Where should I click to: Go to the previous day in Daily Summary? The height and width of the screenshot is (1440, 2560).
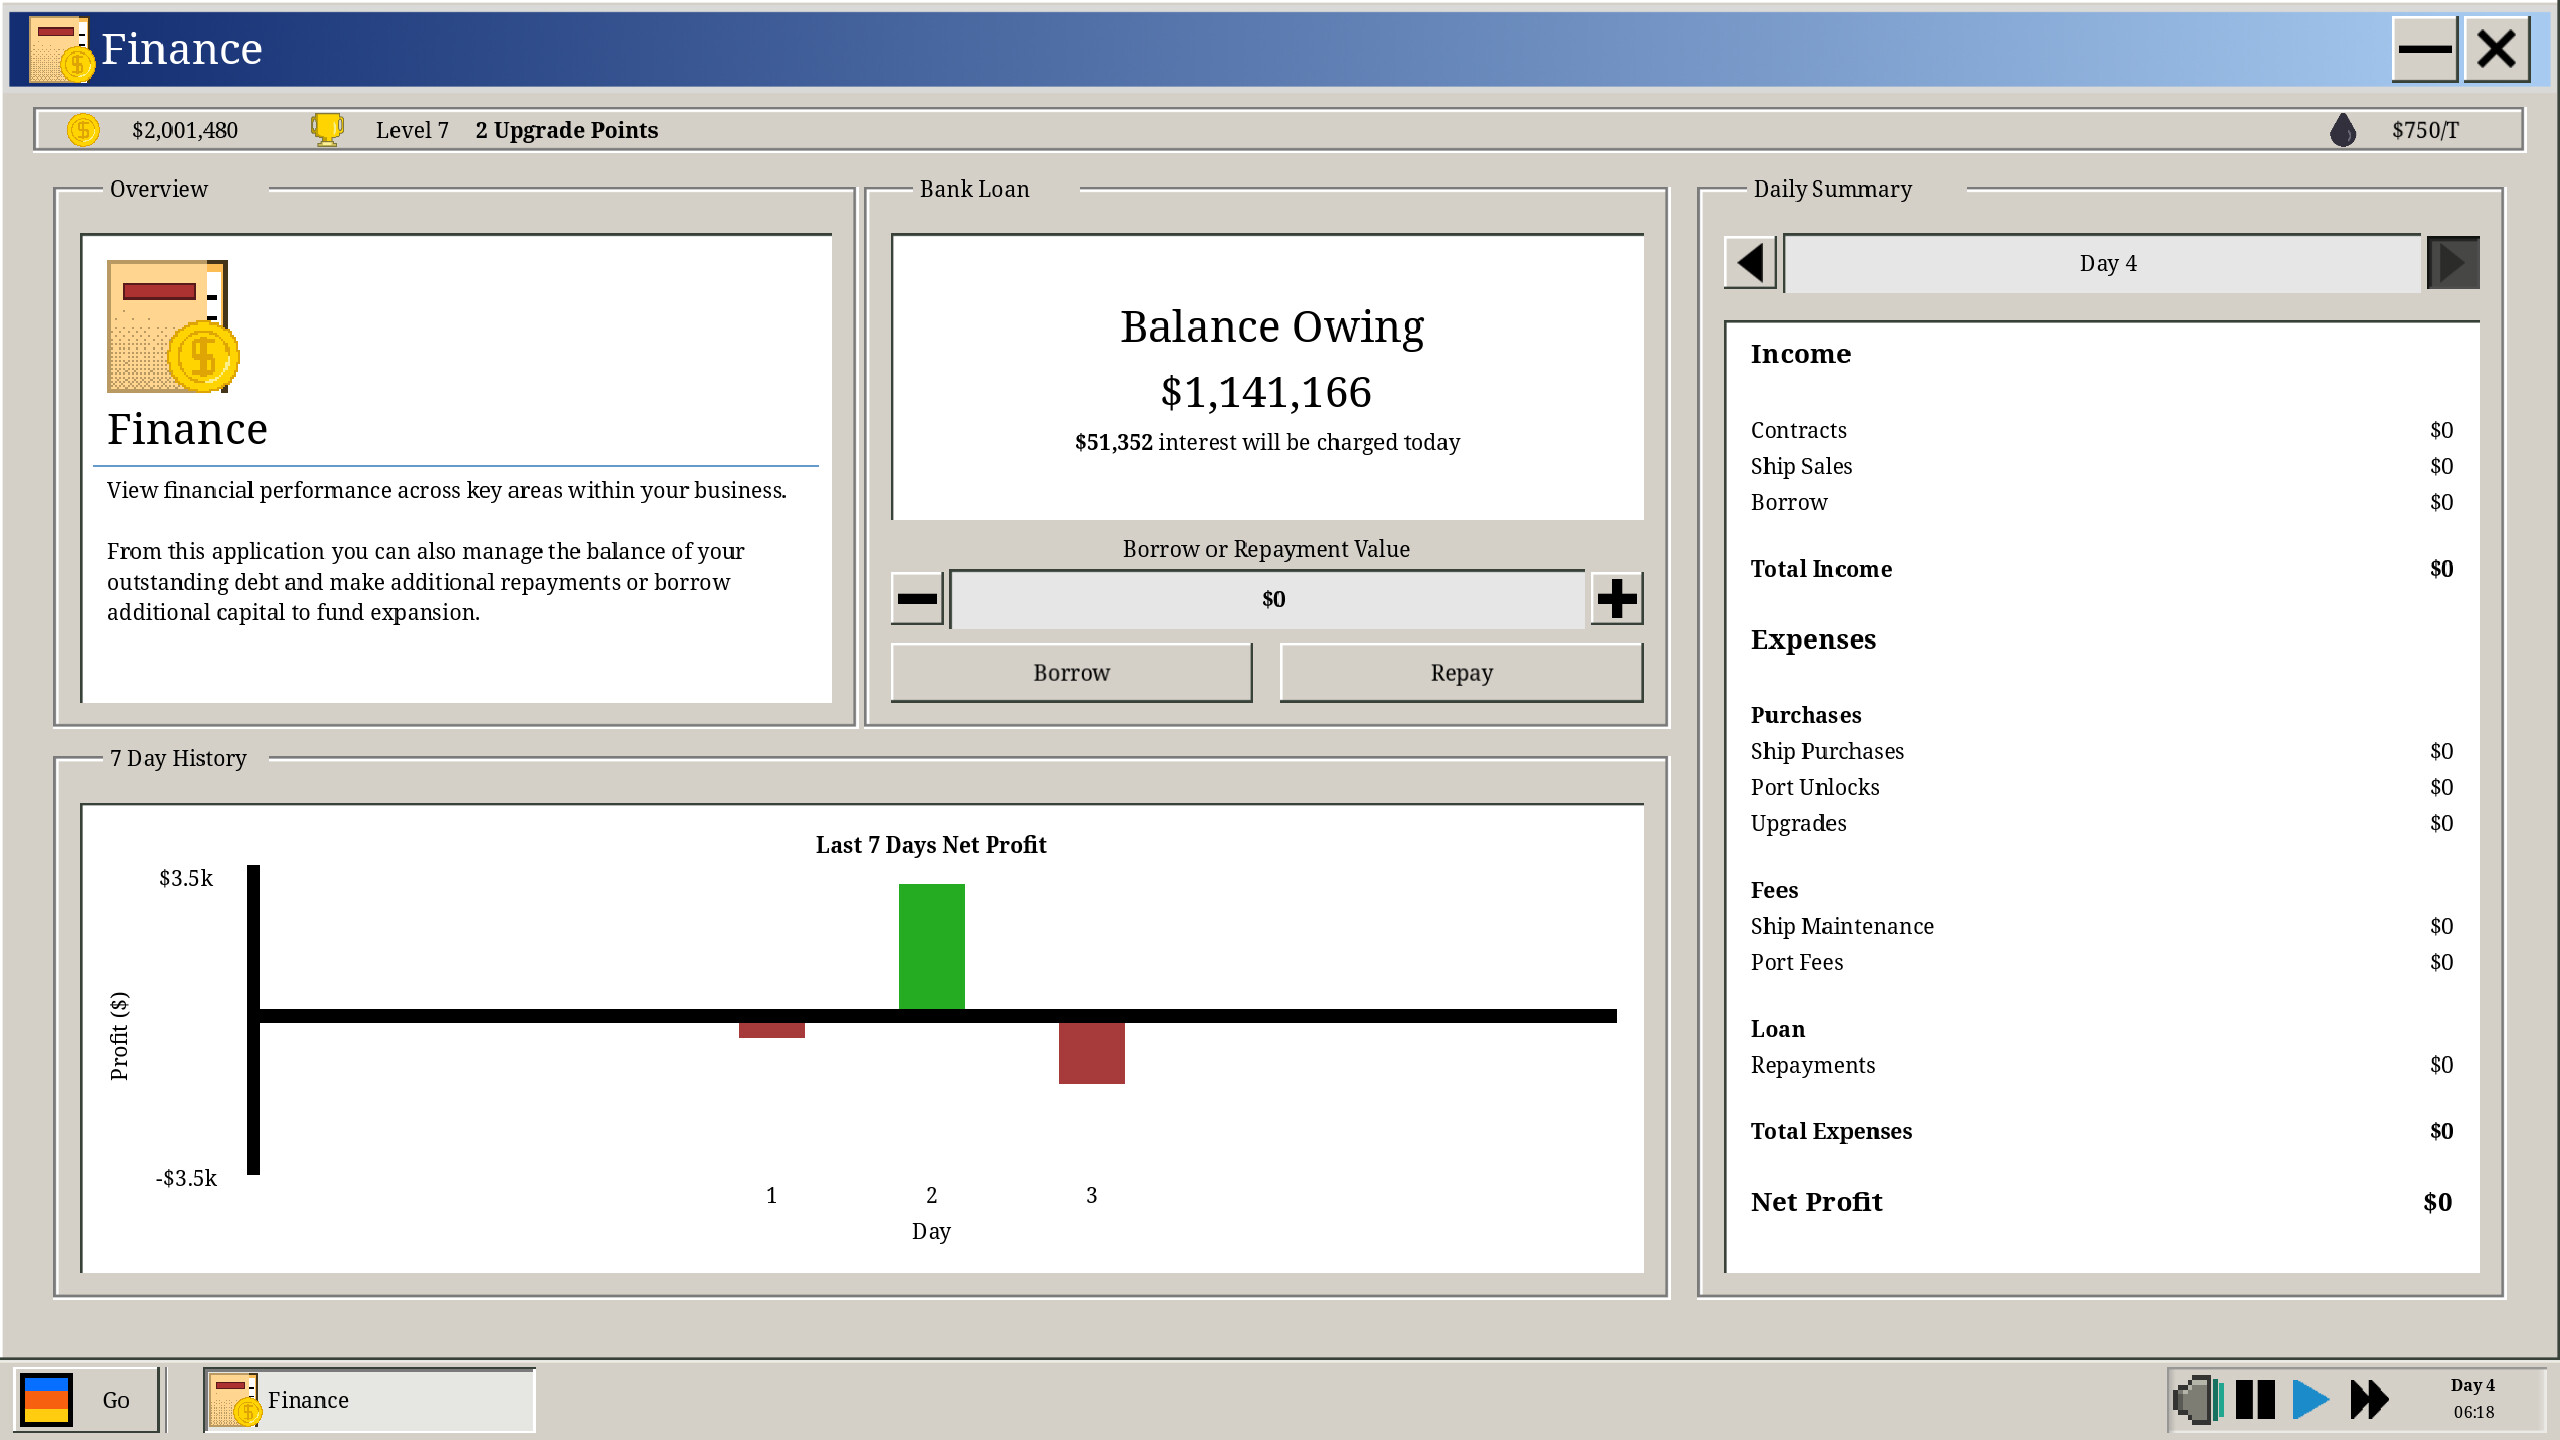tap(1748, 262)
